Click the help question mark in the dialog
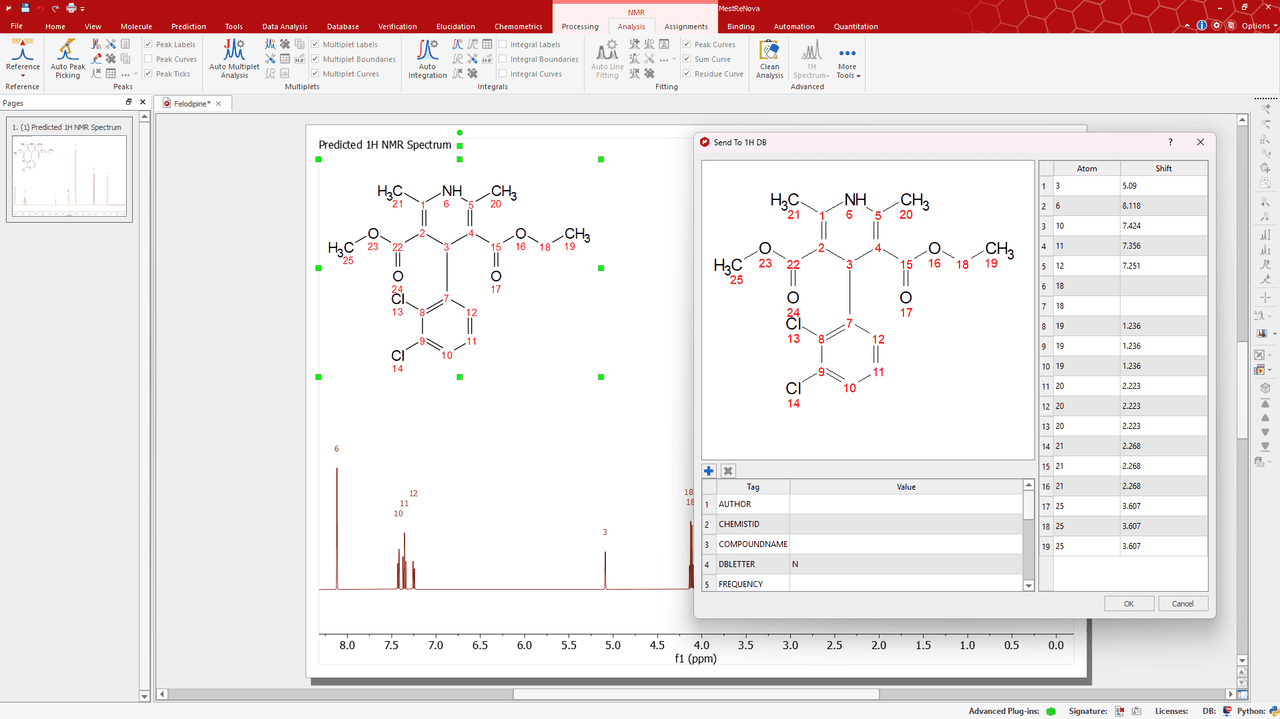The width and height of the screenshot is (1280, 719). click(x=1170, y=142)
